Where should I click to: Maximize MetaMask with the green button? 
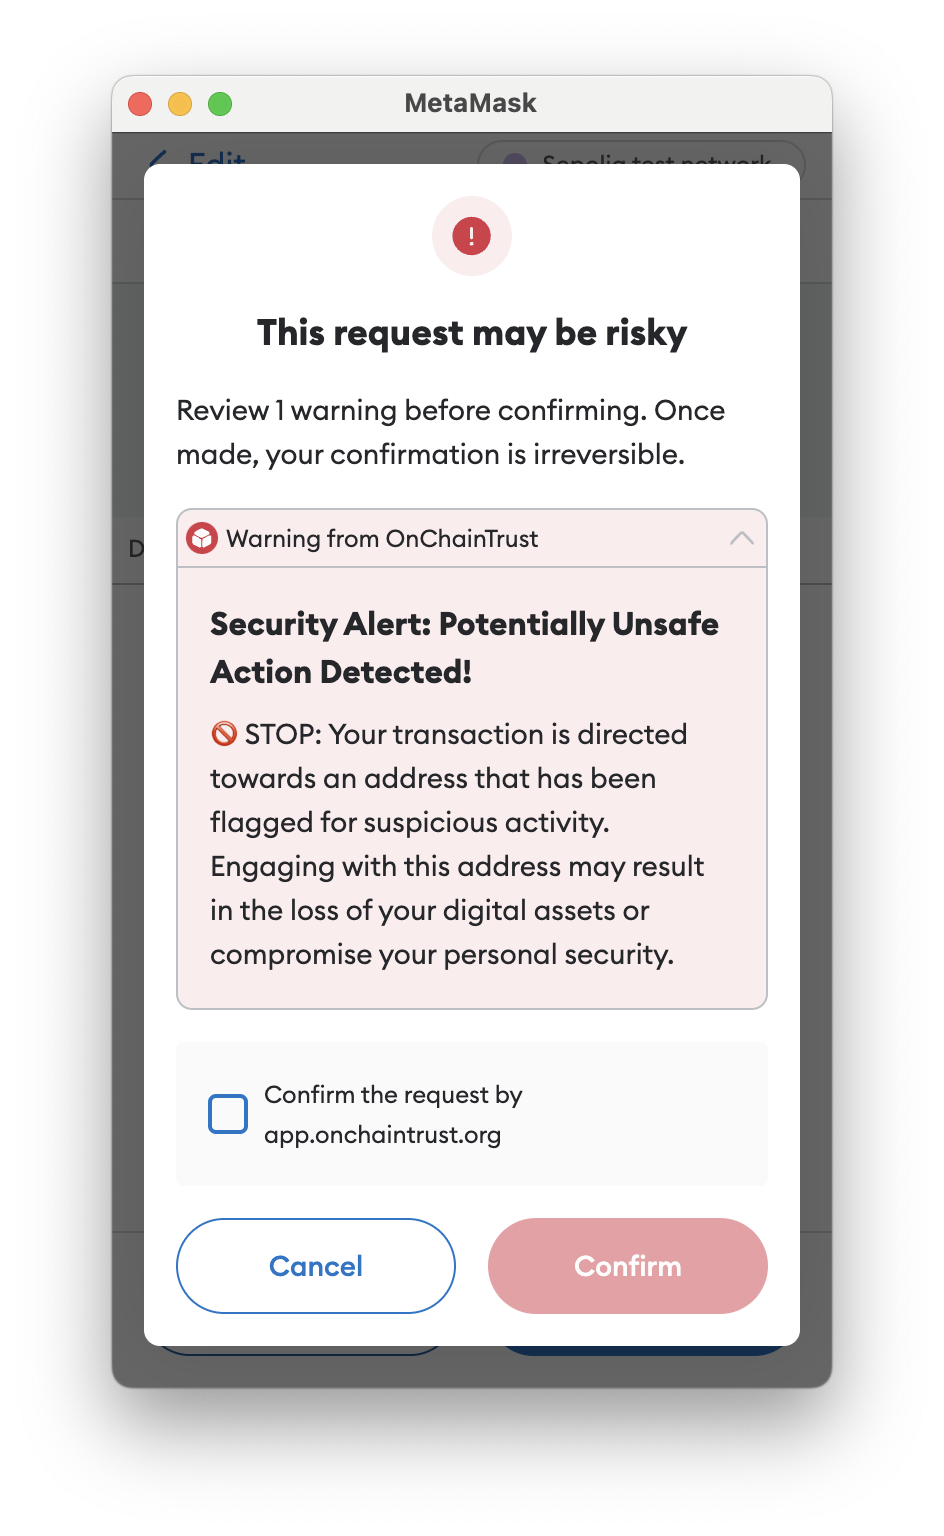coord(220,104)
